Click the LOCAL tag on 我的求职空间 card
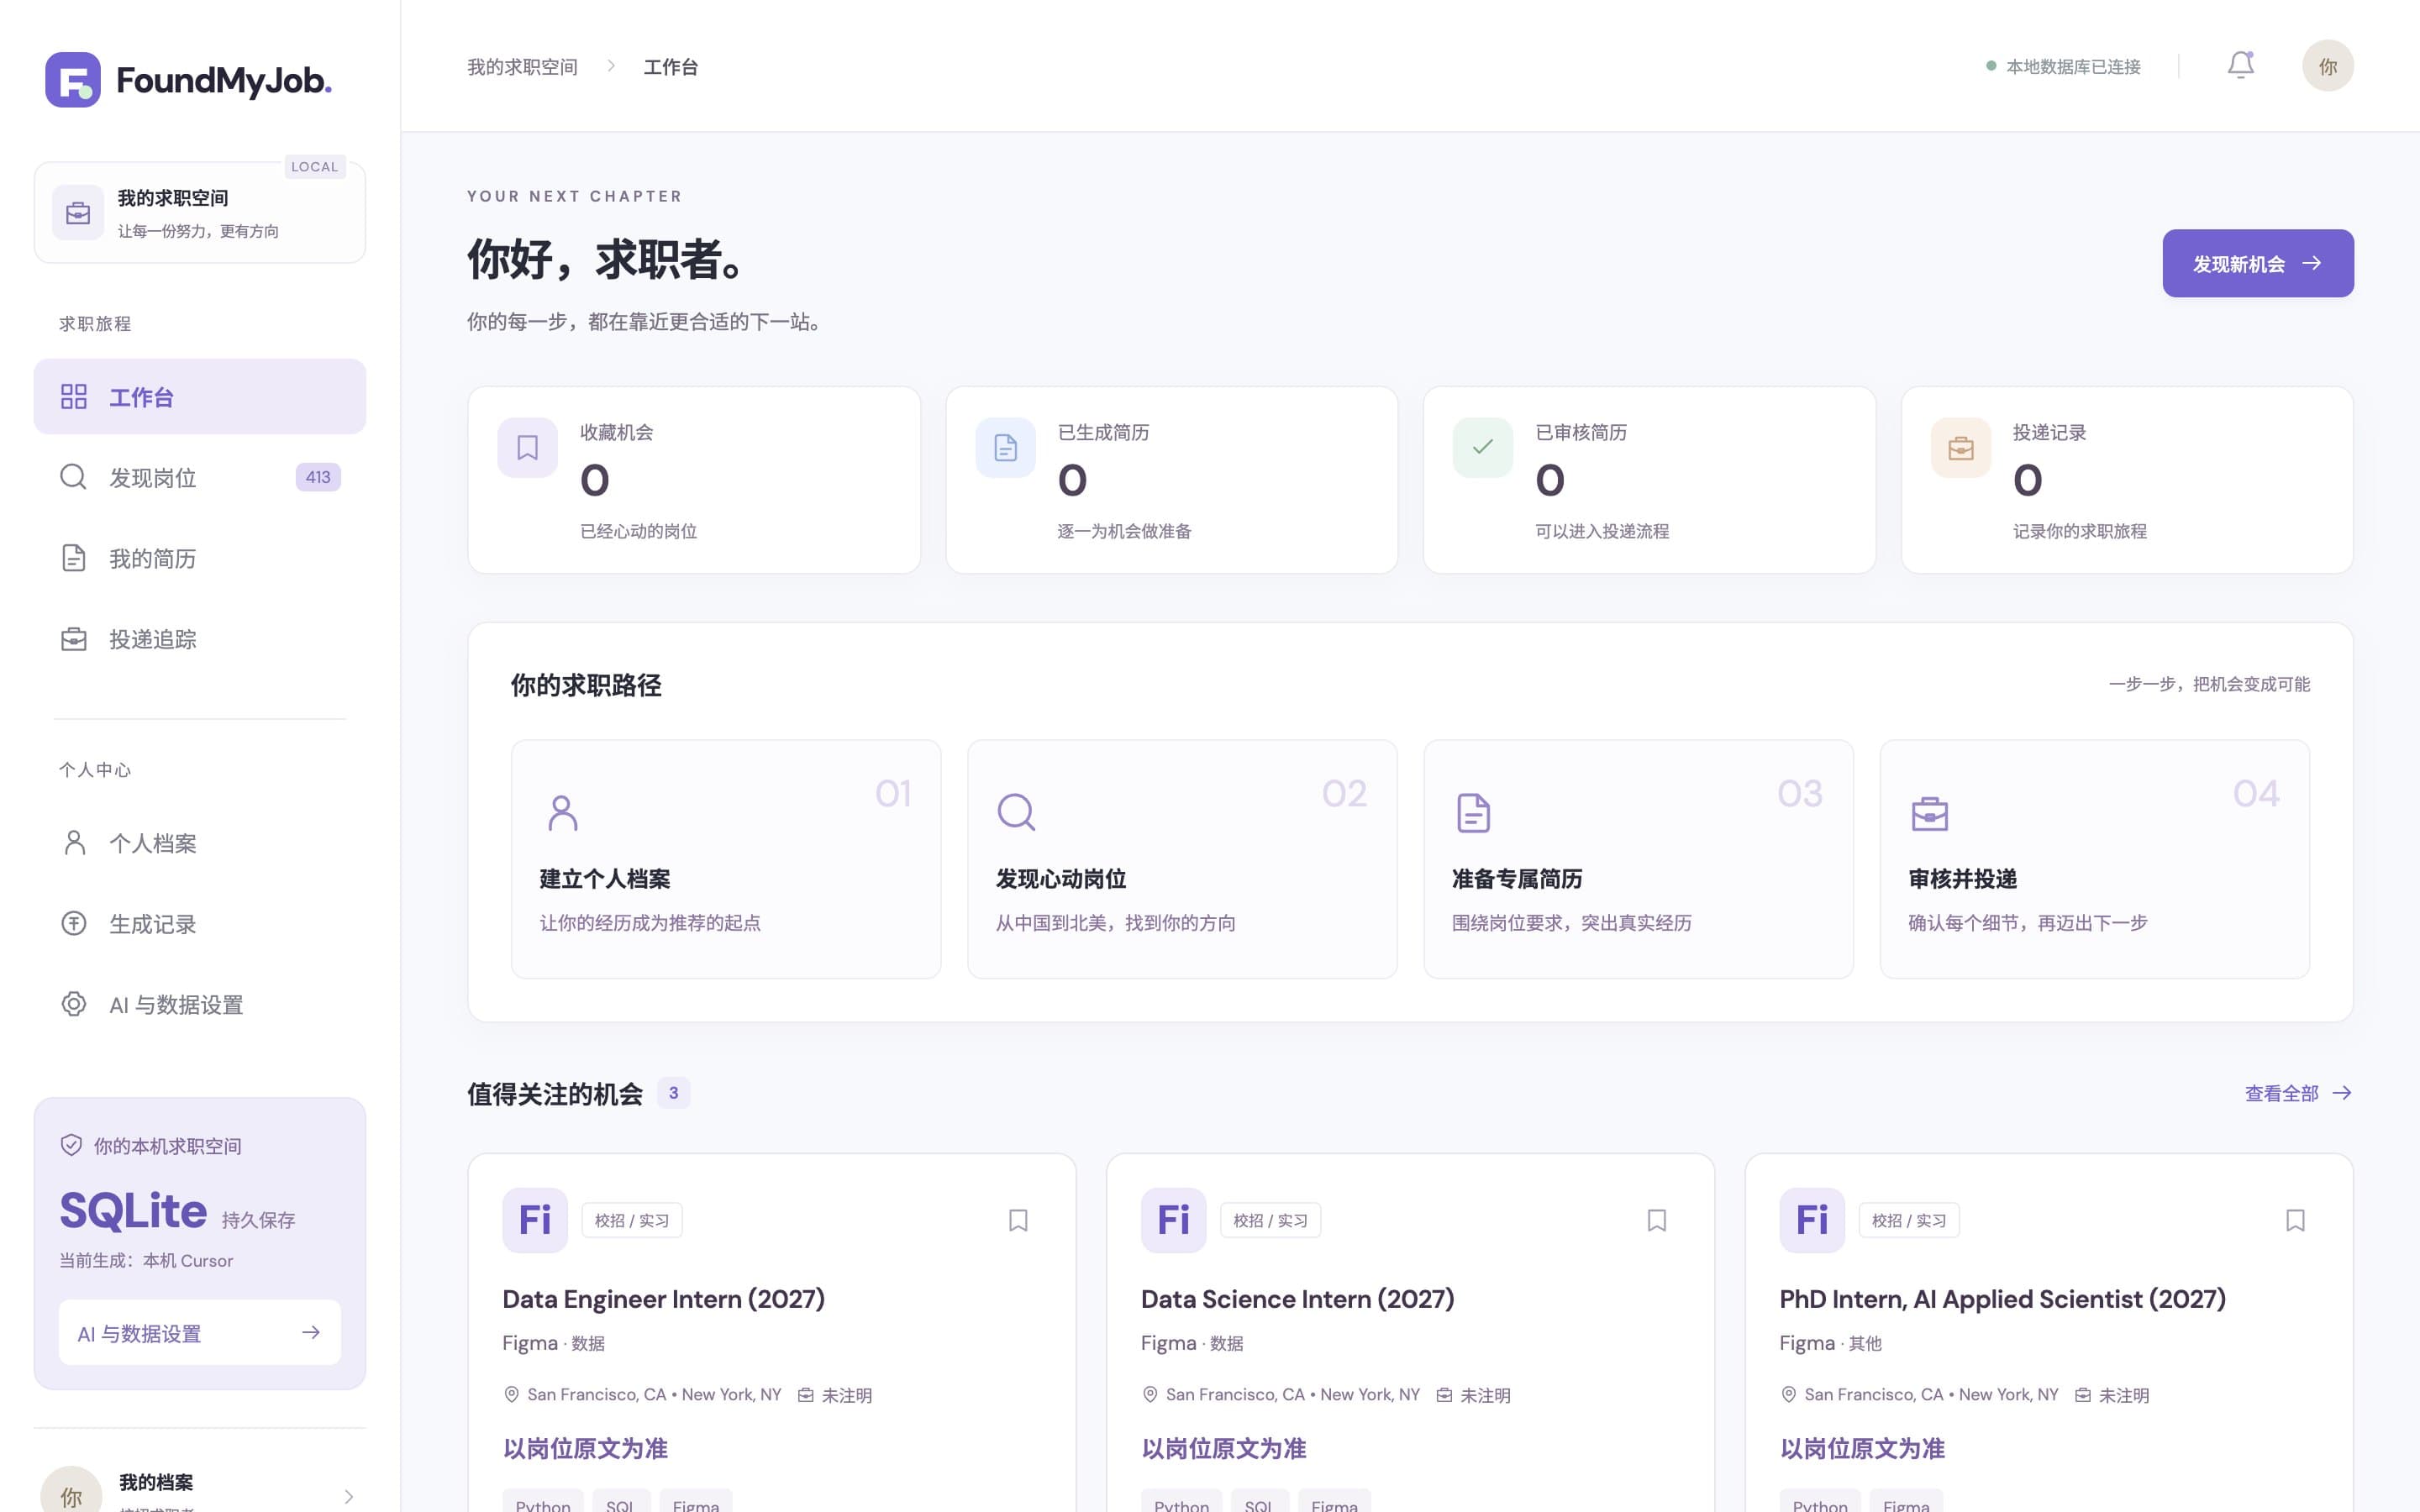The height and width of the screenshot is (1512, 2420). 315,167
